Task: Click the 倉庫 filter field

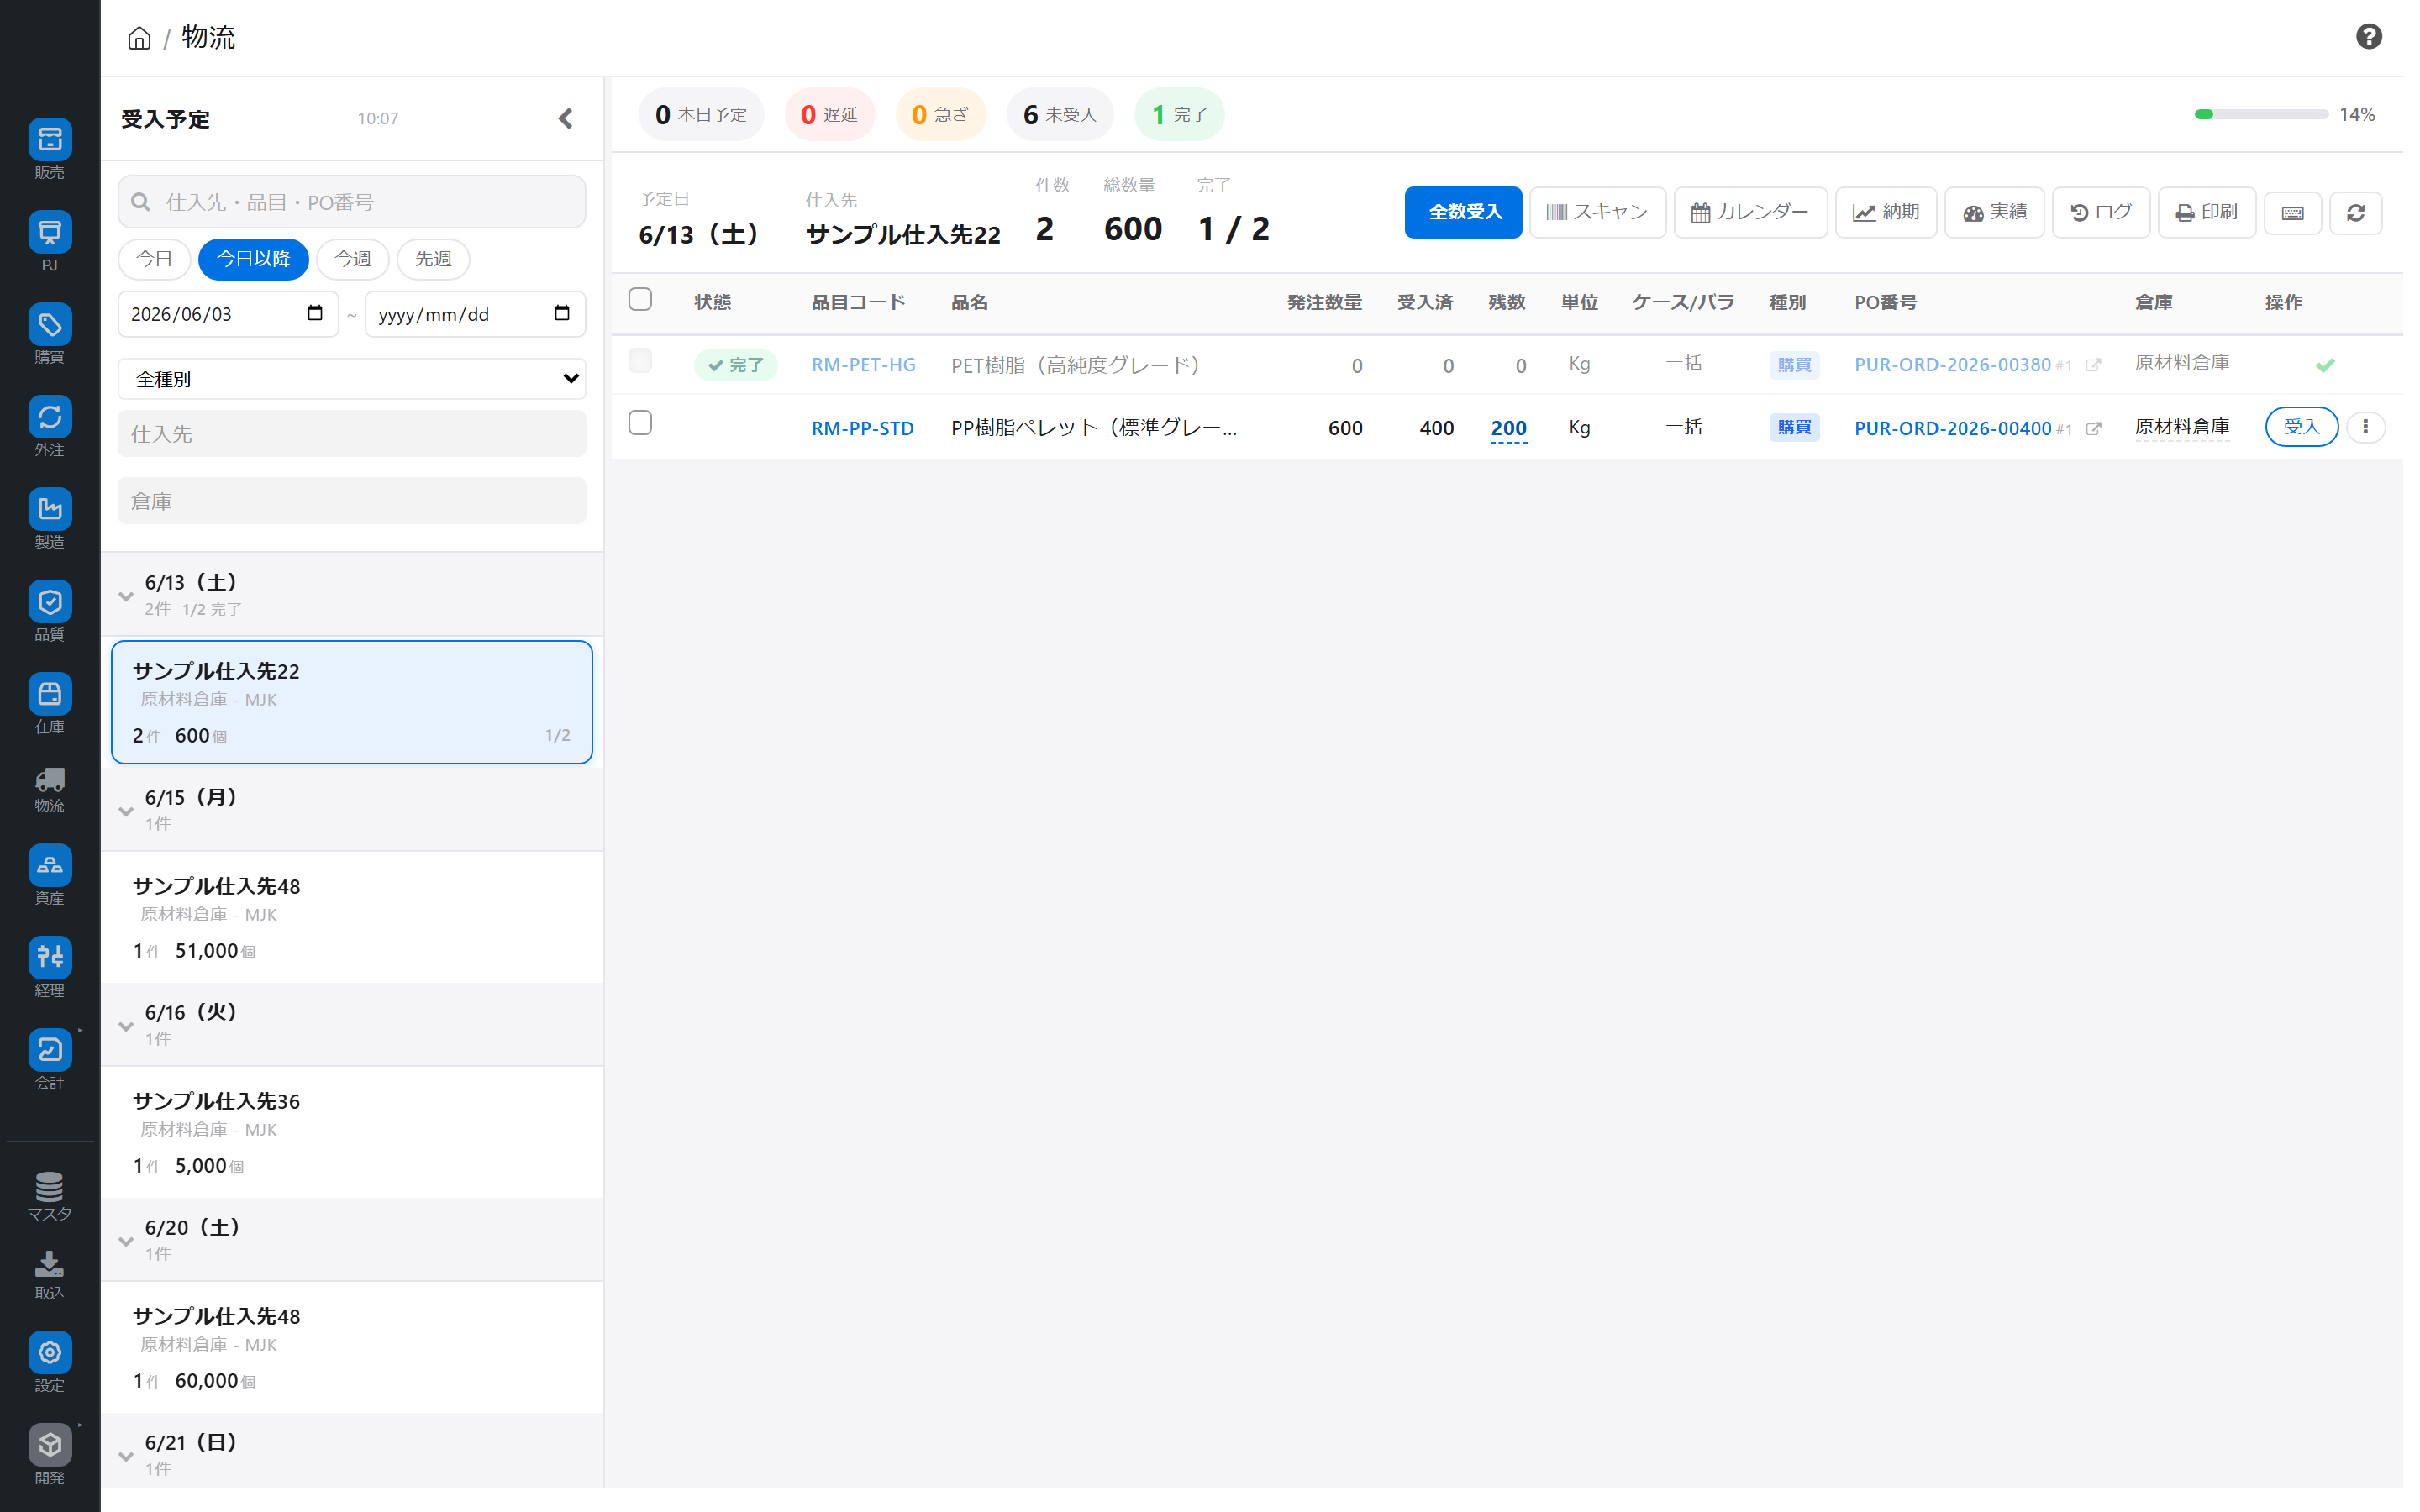Action: click(x=352, y=501)
